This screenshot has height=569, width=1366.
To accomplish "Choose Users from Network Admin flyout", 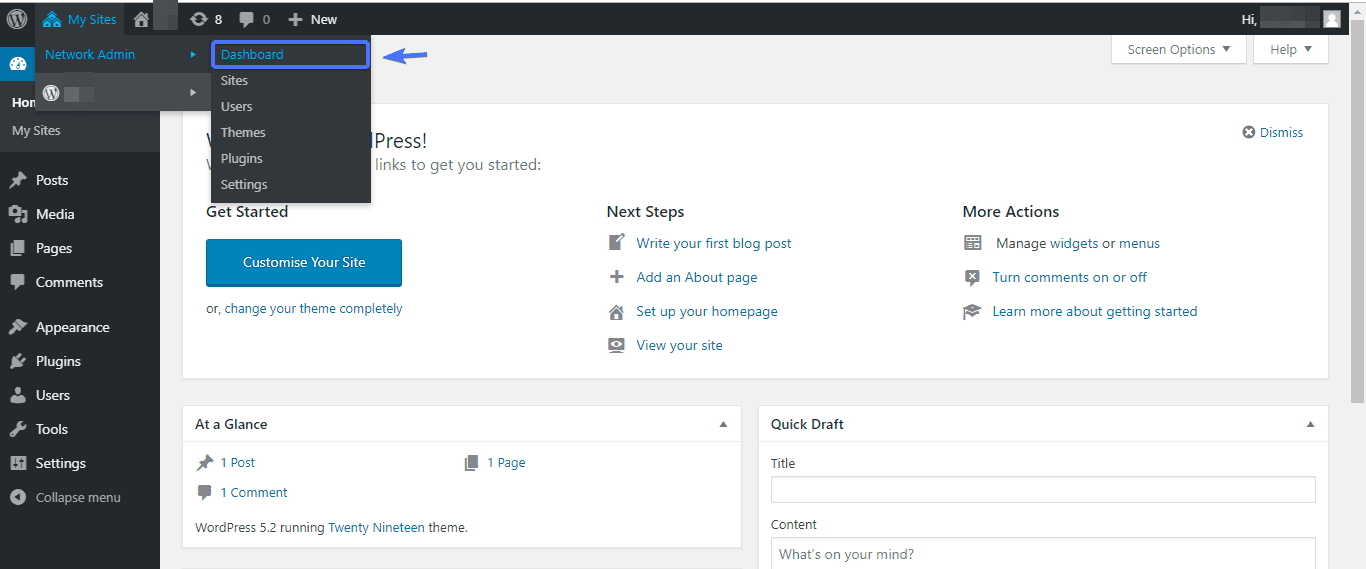I will (237, 106).
